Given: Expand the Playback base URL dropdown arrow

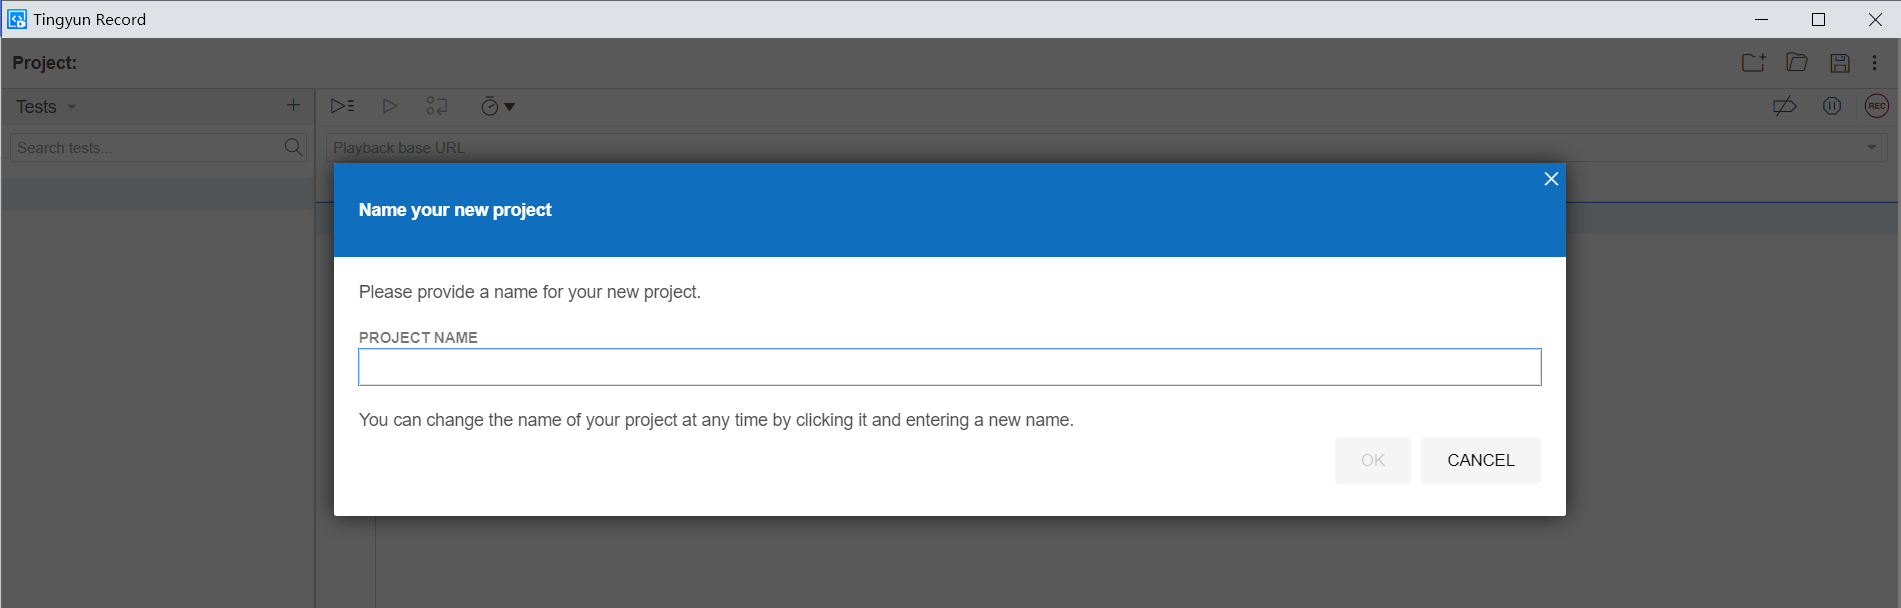Looking at the screenshot, I should [1871, 148].
